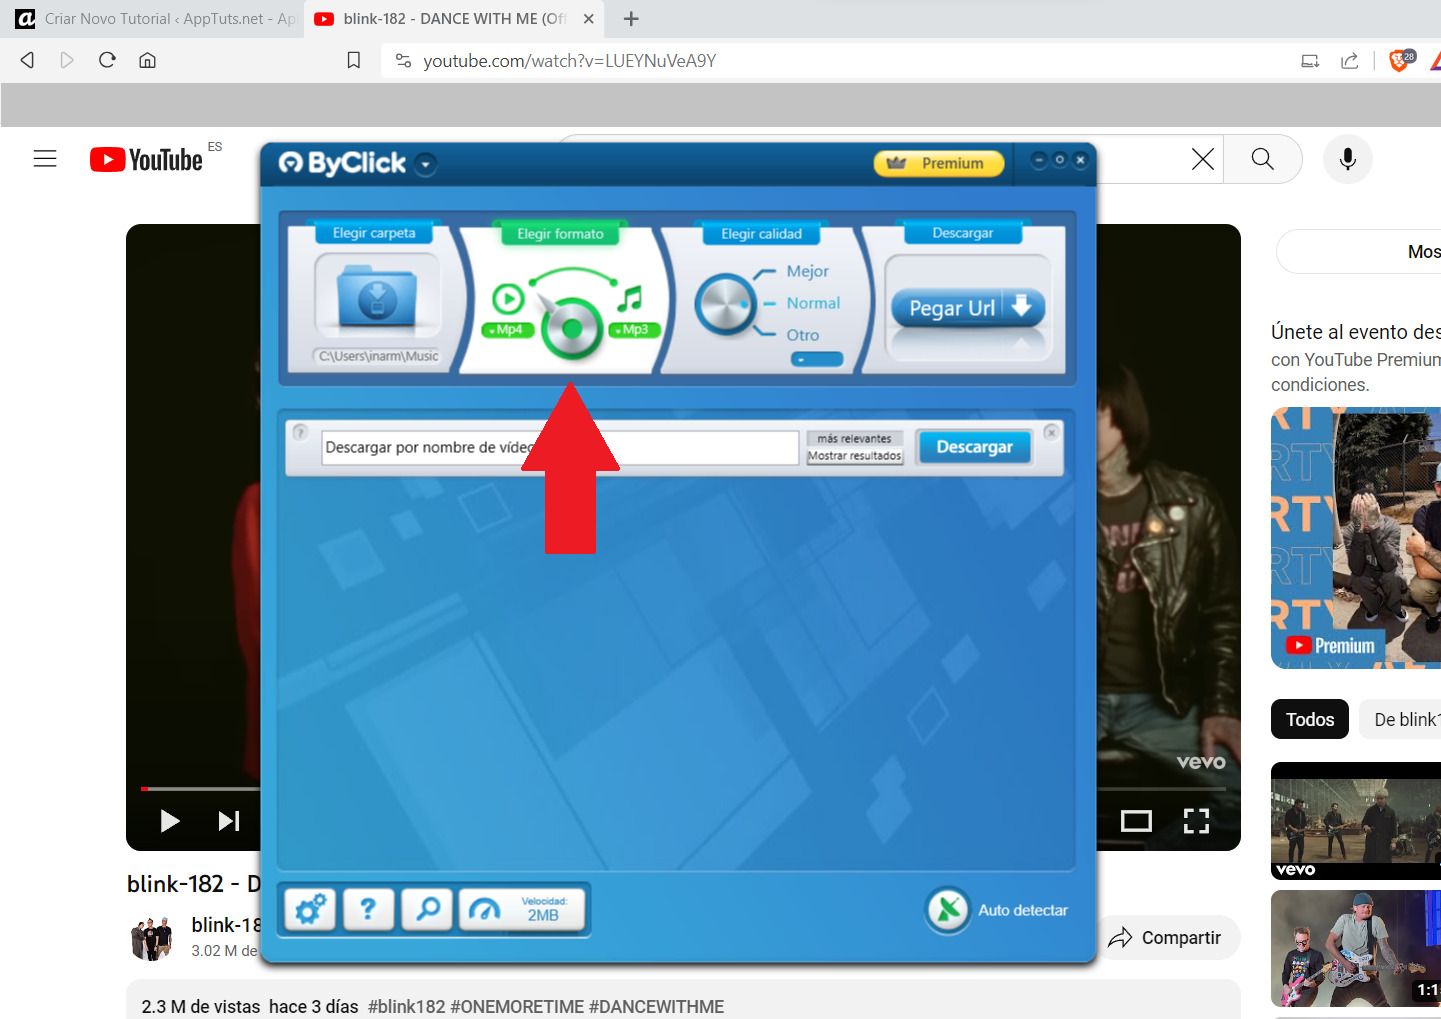Enable theater mode on the video
The image size is (1441, 1019).
click(x=1136, y=821)
